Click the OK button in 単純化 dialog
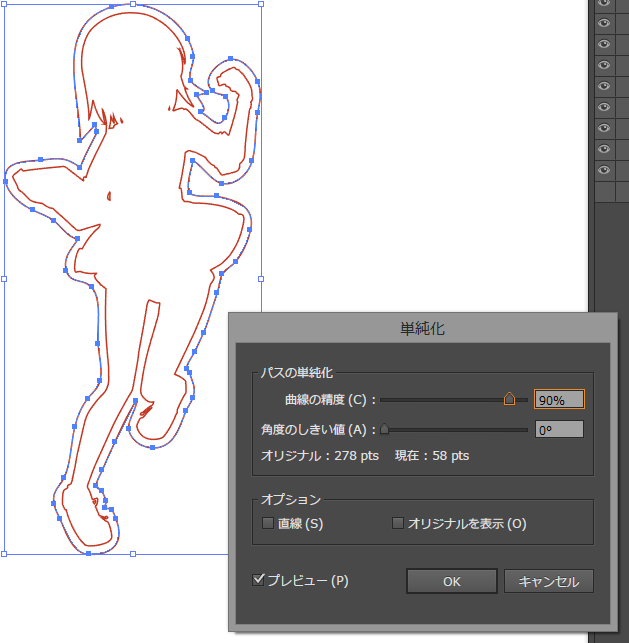The height and width of the screenshot is (643, 629). tap(451, 581)
